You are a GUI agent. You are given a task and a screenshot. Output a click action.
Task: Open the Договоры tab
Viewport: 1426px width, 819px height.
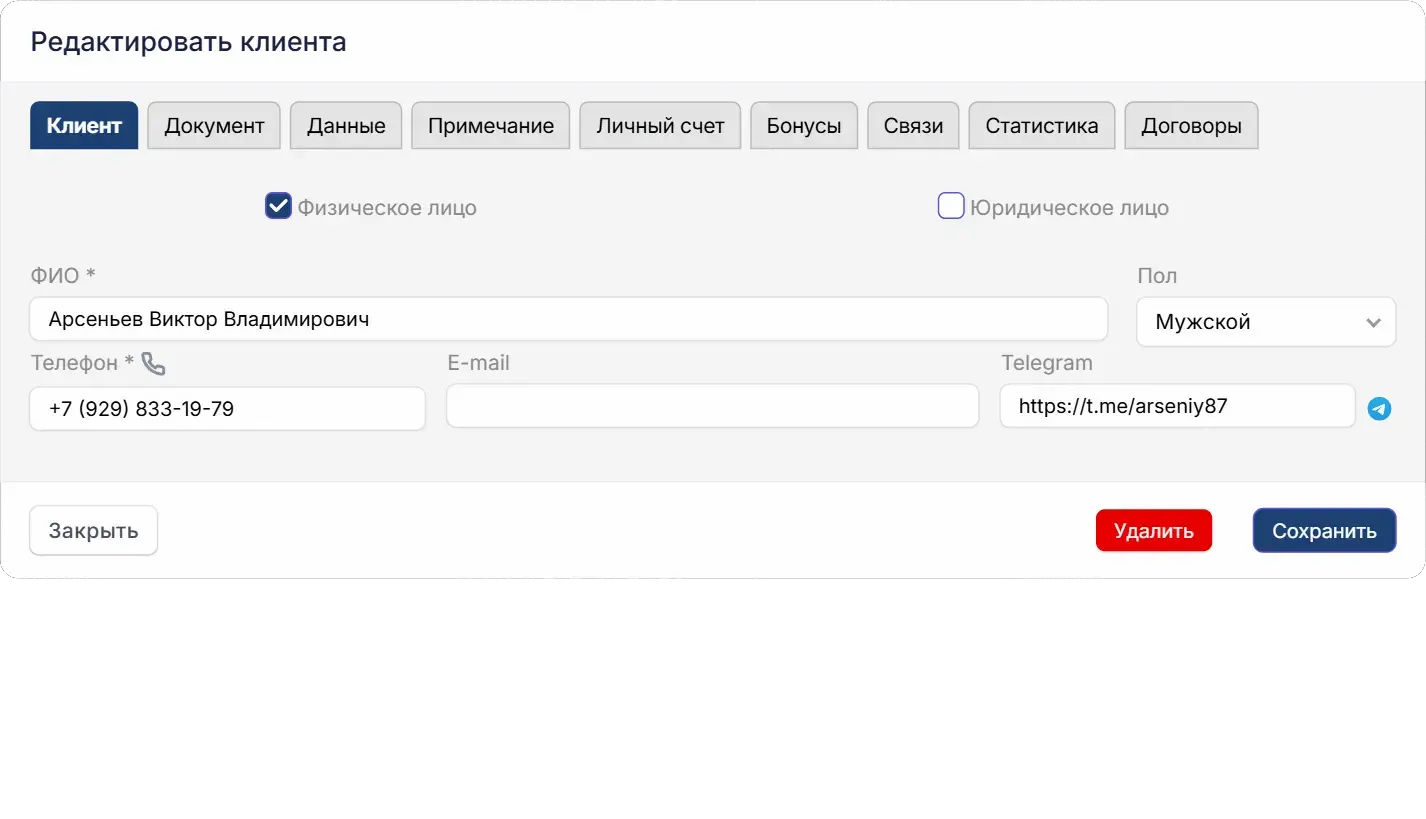pos(1192,126)
